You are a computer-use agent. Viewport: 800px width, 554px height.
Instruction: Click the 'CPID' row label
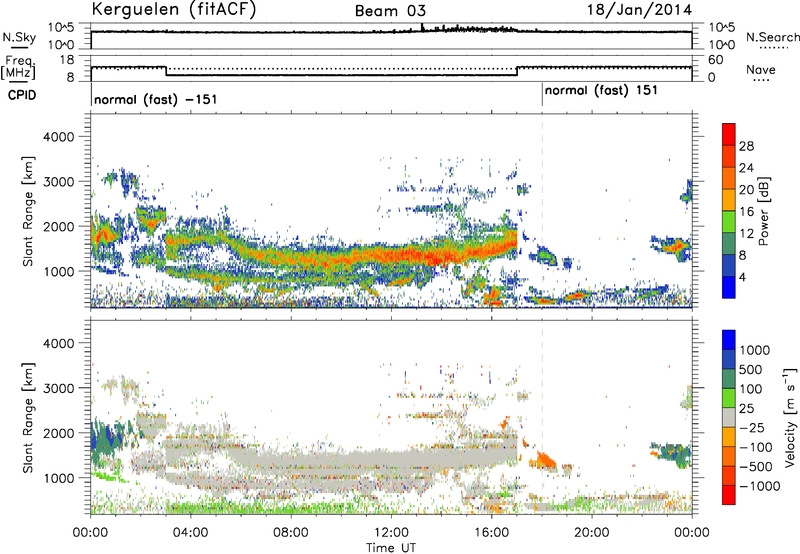22,95
